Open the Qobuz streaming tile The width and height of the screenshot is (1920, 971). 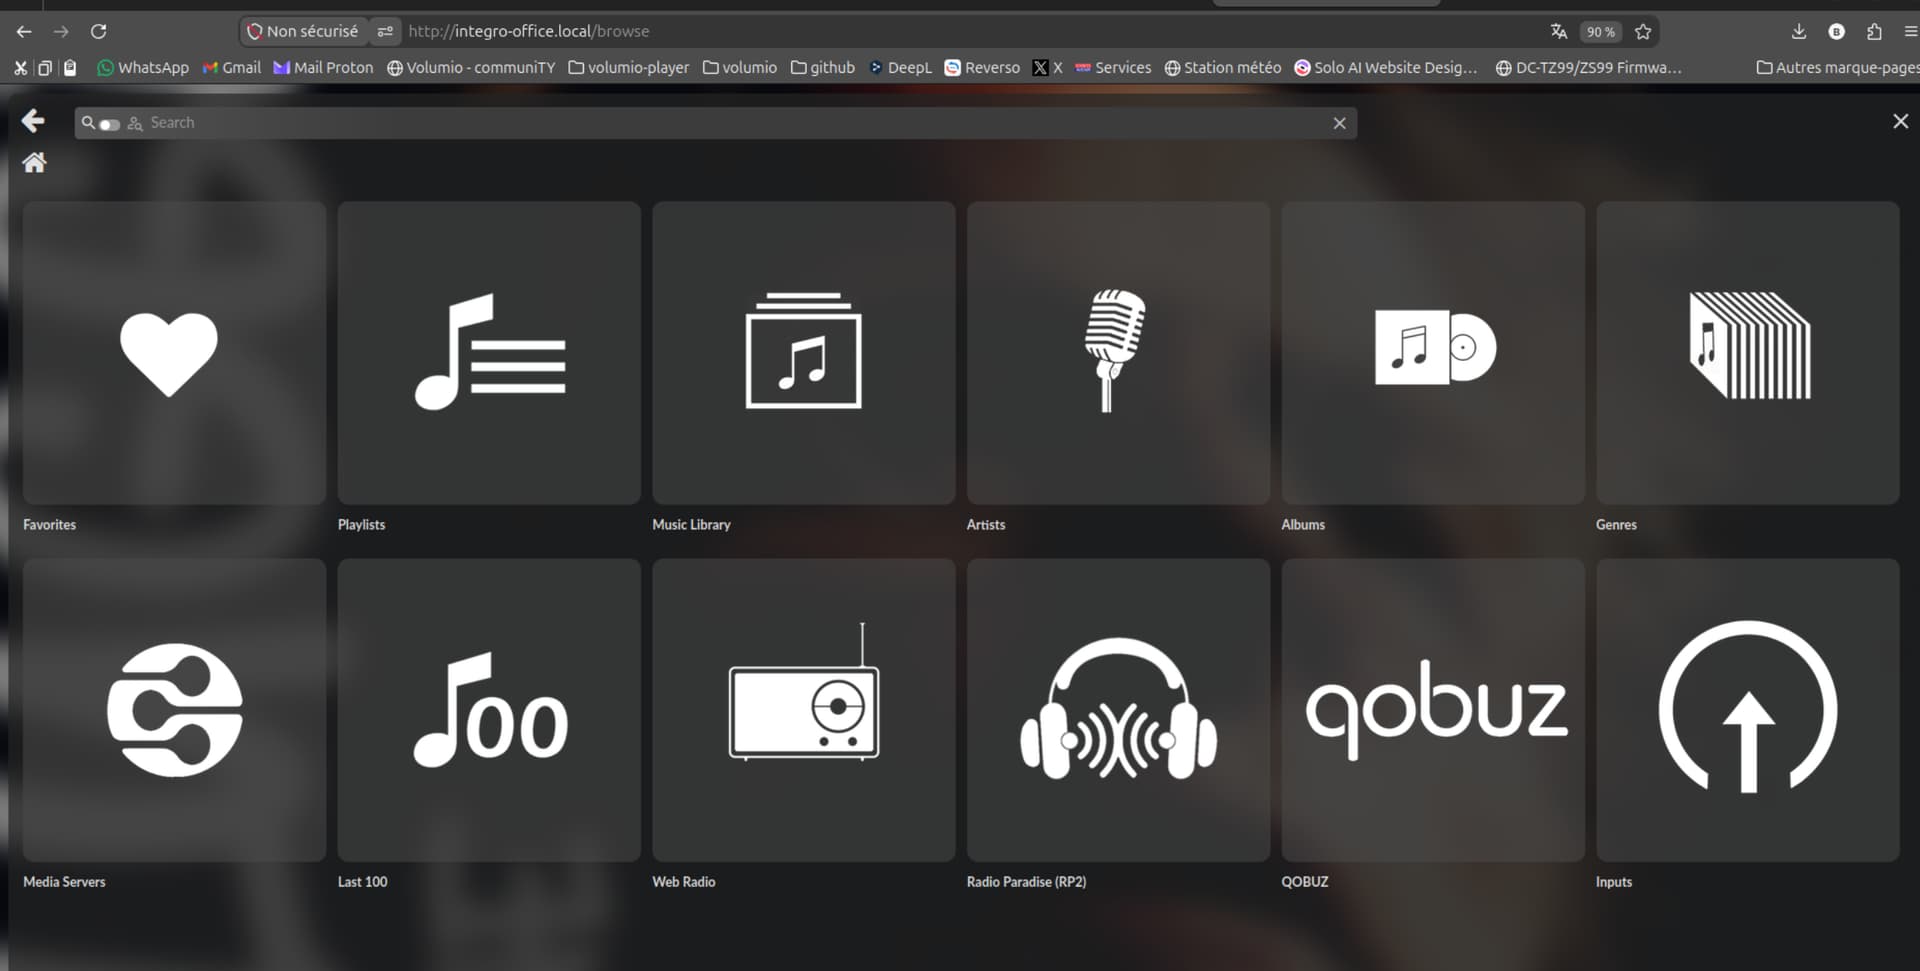1433,710
